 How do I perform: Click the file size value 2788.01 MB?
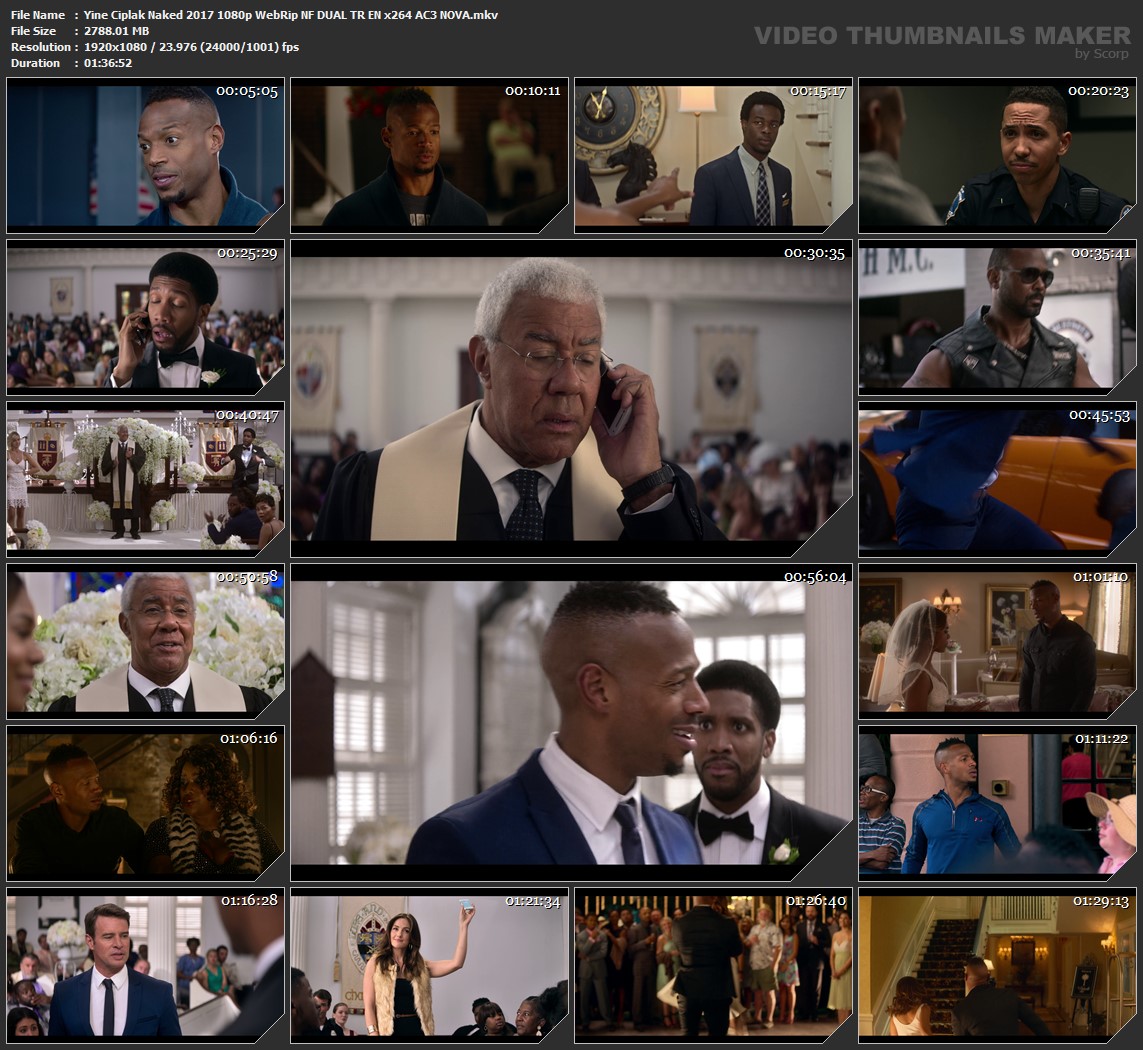pyautogui.click(x=117, y=31)
